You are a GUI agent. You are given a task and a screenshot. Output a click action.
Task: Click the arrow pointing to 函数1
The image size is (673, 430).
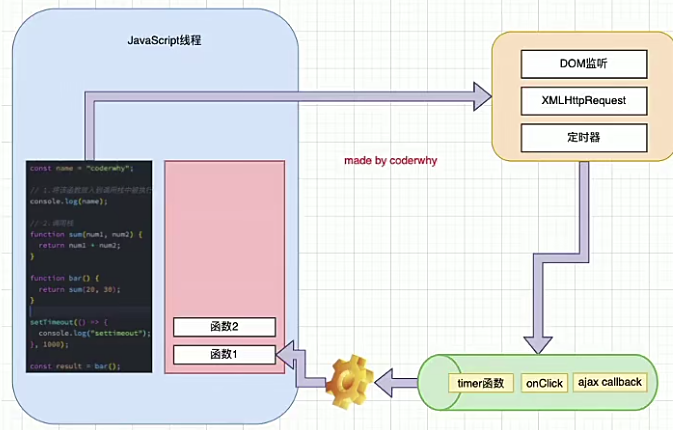point(289,354)
